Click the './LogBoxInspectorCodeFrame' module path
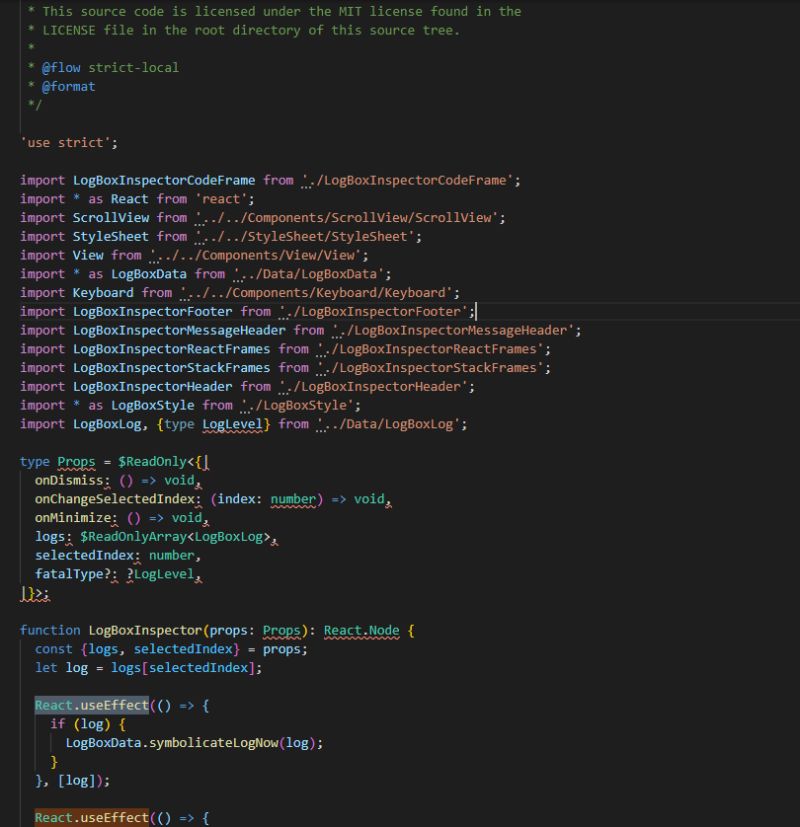The image size is (800, 827). pos(420,180)
